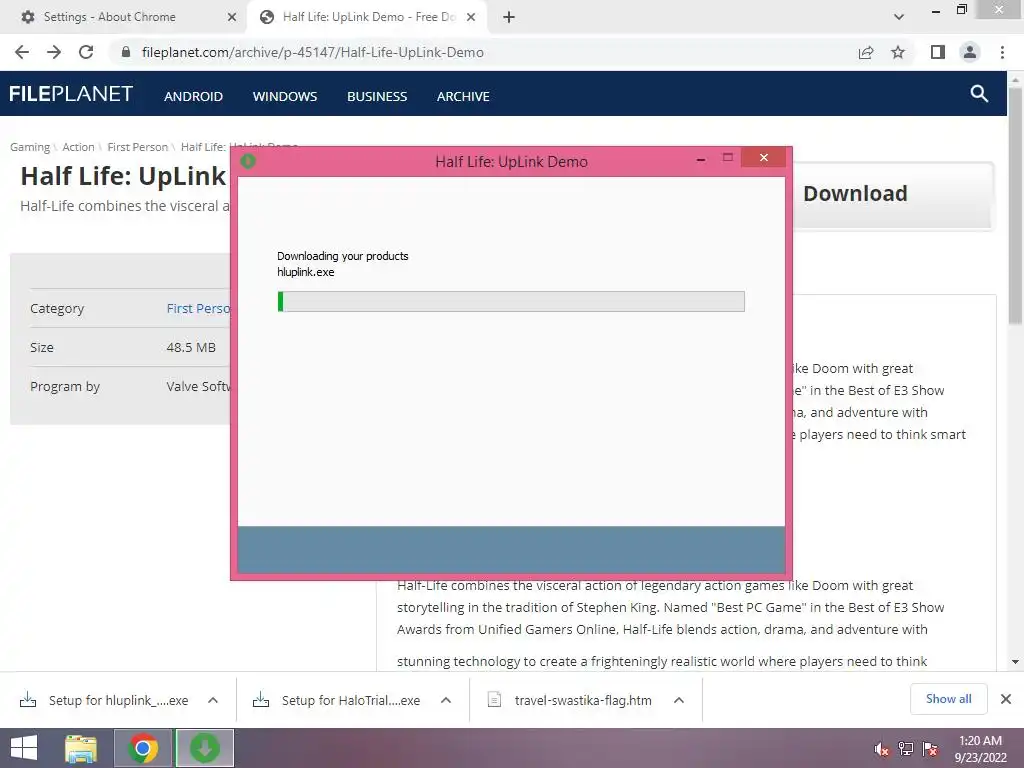
Task: Click the FILEPLANET logo
Action: [x=71, y=93]
